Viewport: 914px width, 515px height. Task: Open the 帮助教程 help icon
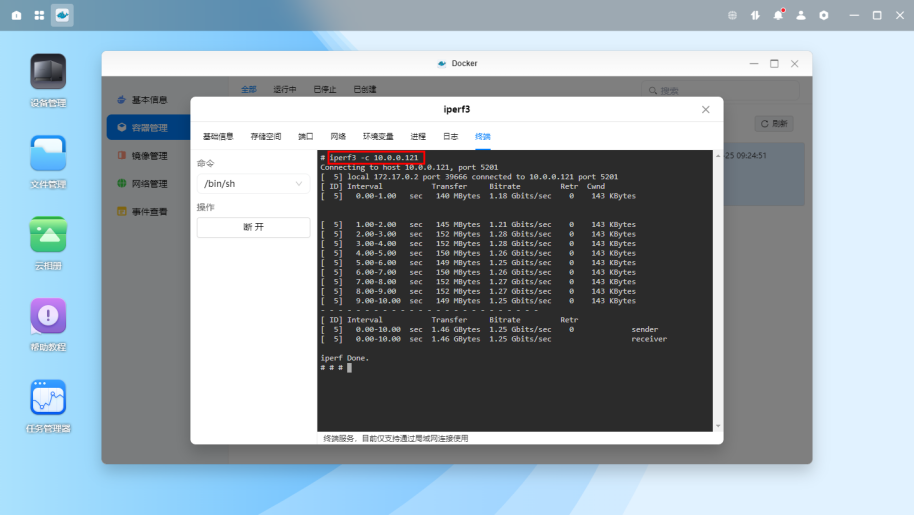click(x=48, y=316)
